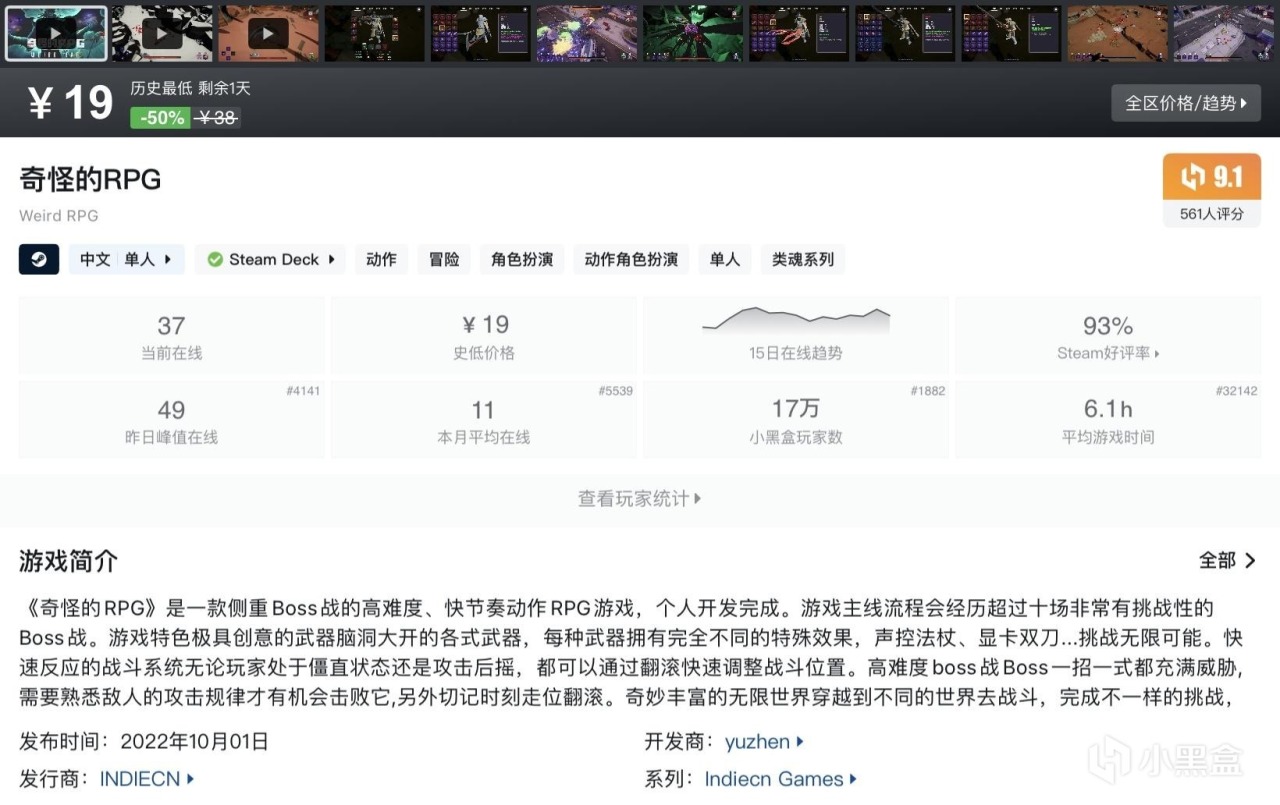Image resolution: width=1280 pixels, height=805 pixels.
Task: Open the orange desert arena screenshot thumbnail
Action: (x=1118, y=34)
